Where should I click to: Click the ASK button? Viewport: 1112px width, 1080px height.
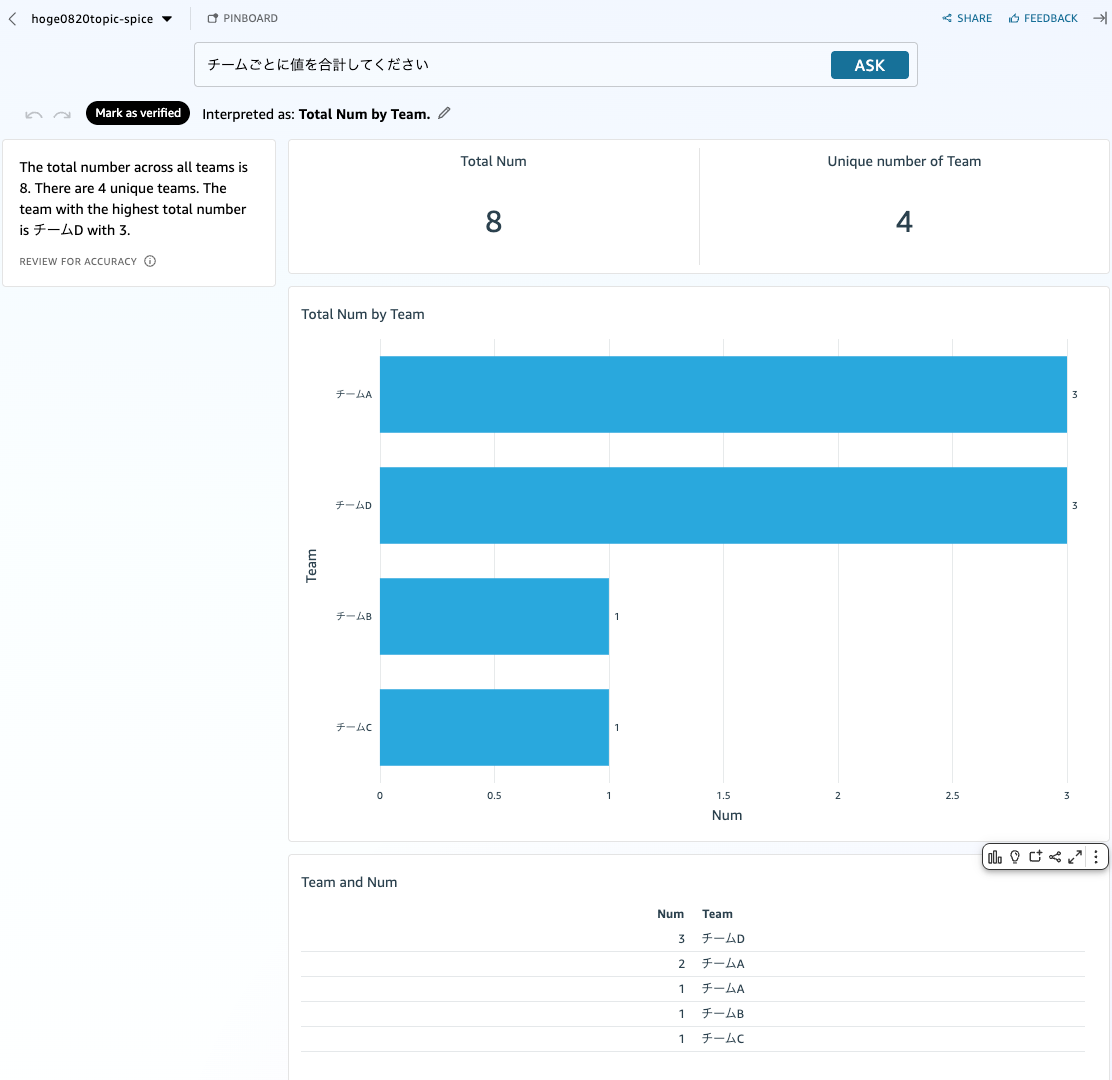coord(869,65)
